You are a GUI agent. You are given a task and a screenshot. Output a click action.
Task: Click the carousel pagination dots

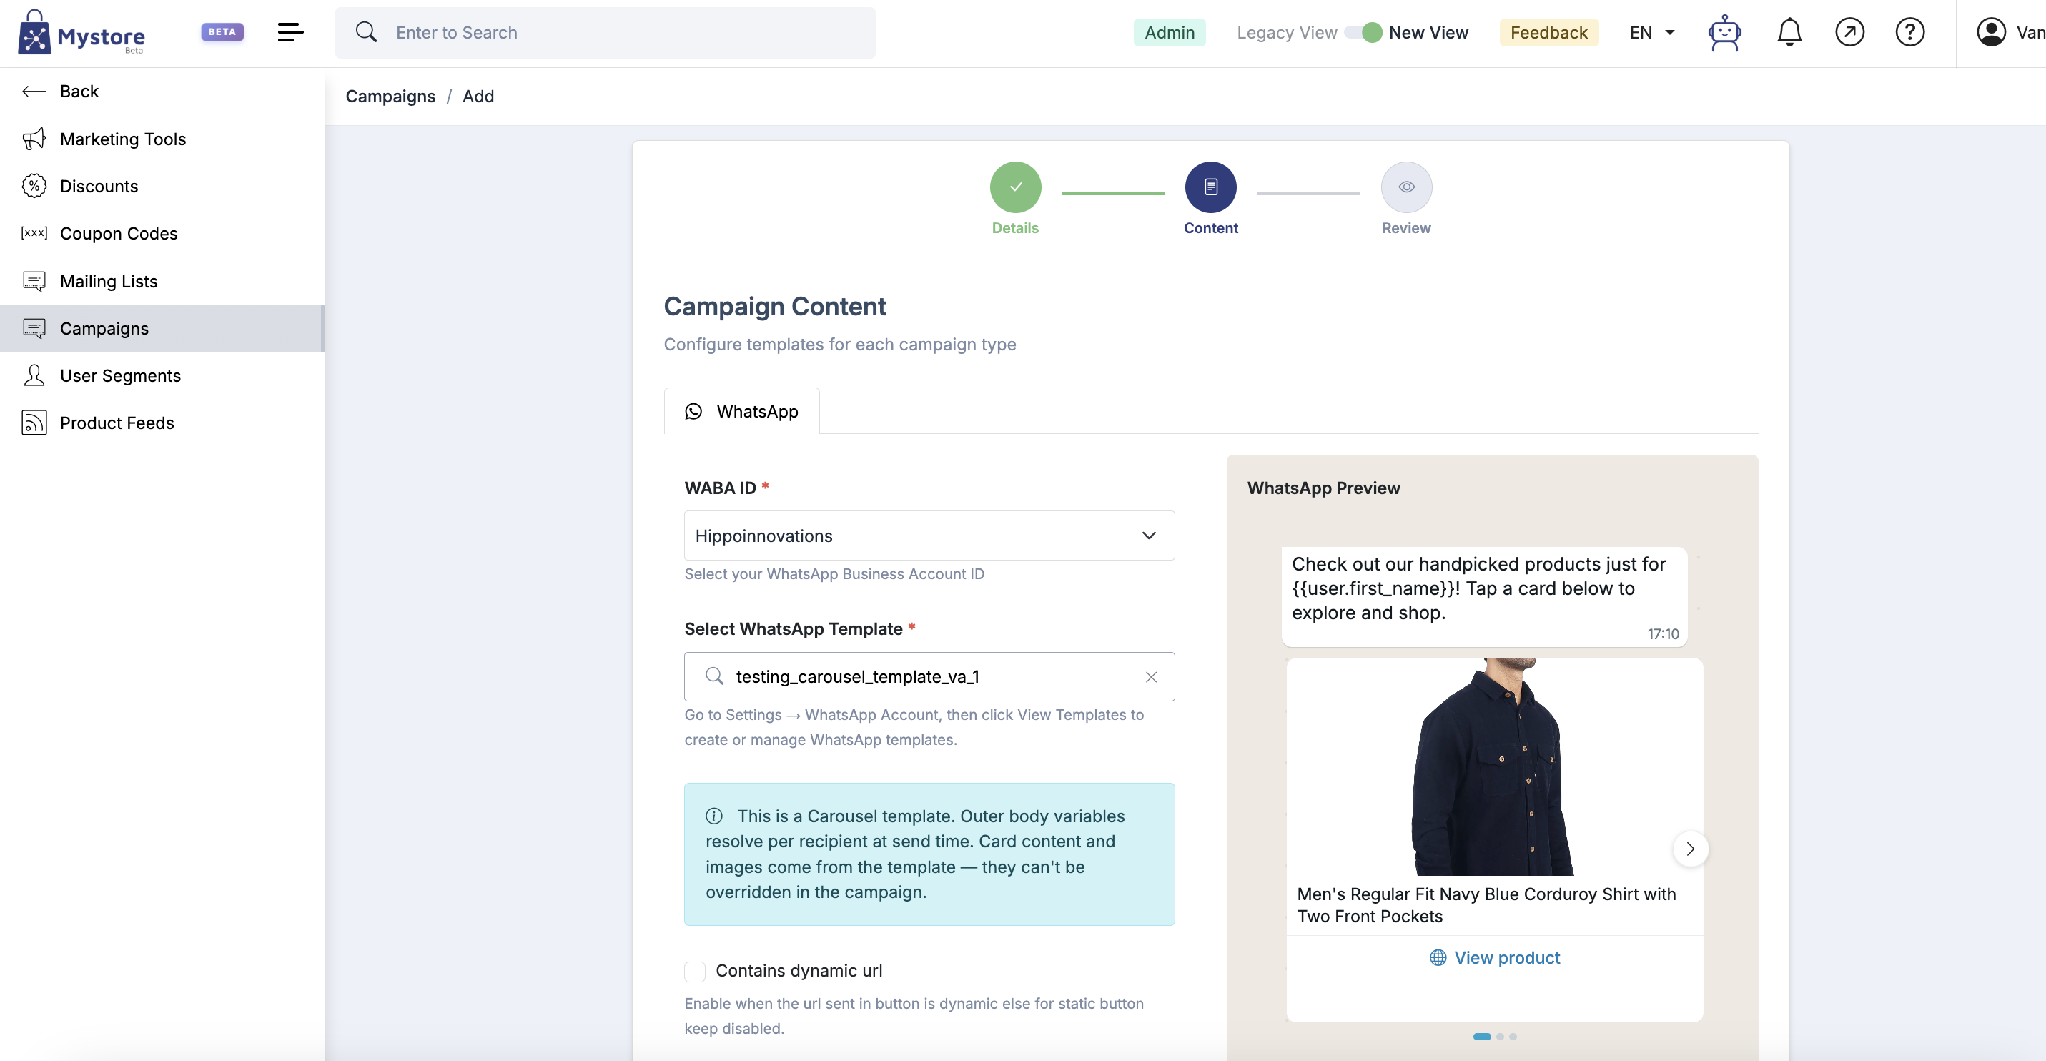(1495, 1037)
